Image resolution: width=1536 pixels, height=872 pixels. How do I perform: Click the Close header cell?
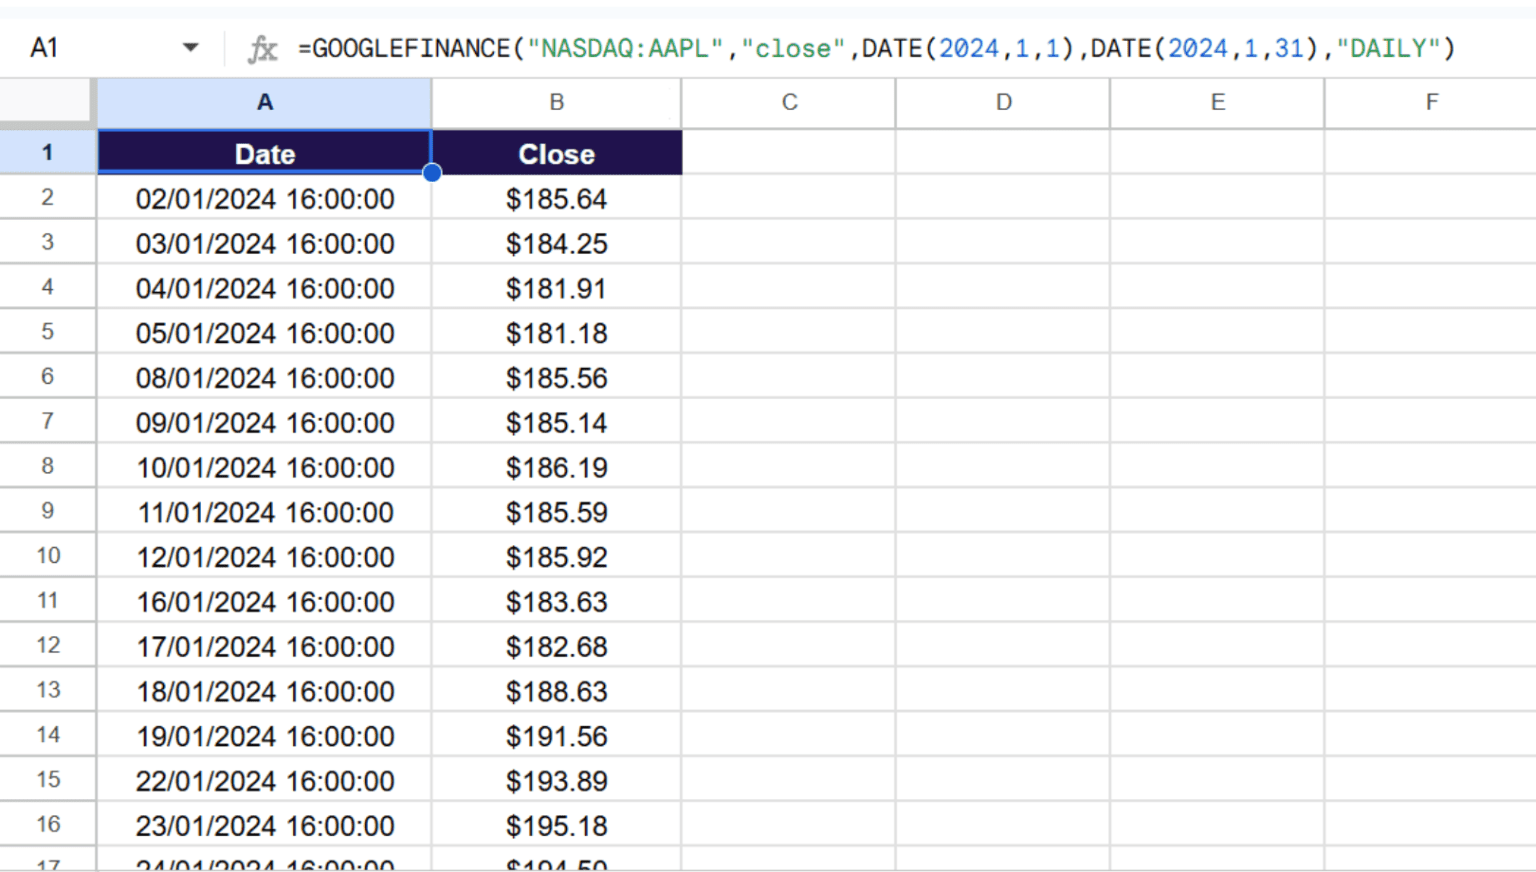coord(556,153)
